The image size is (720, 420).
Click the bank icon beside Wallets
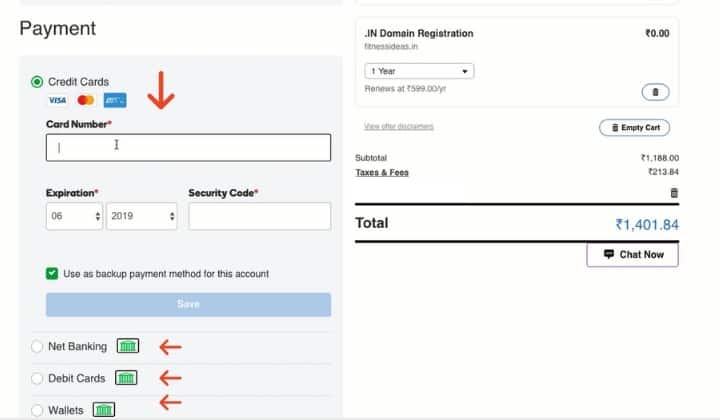click(x=104, y=409)
